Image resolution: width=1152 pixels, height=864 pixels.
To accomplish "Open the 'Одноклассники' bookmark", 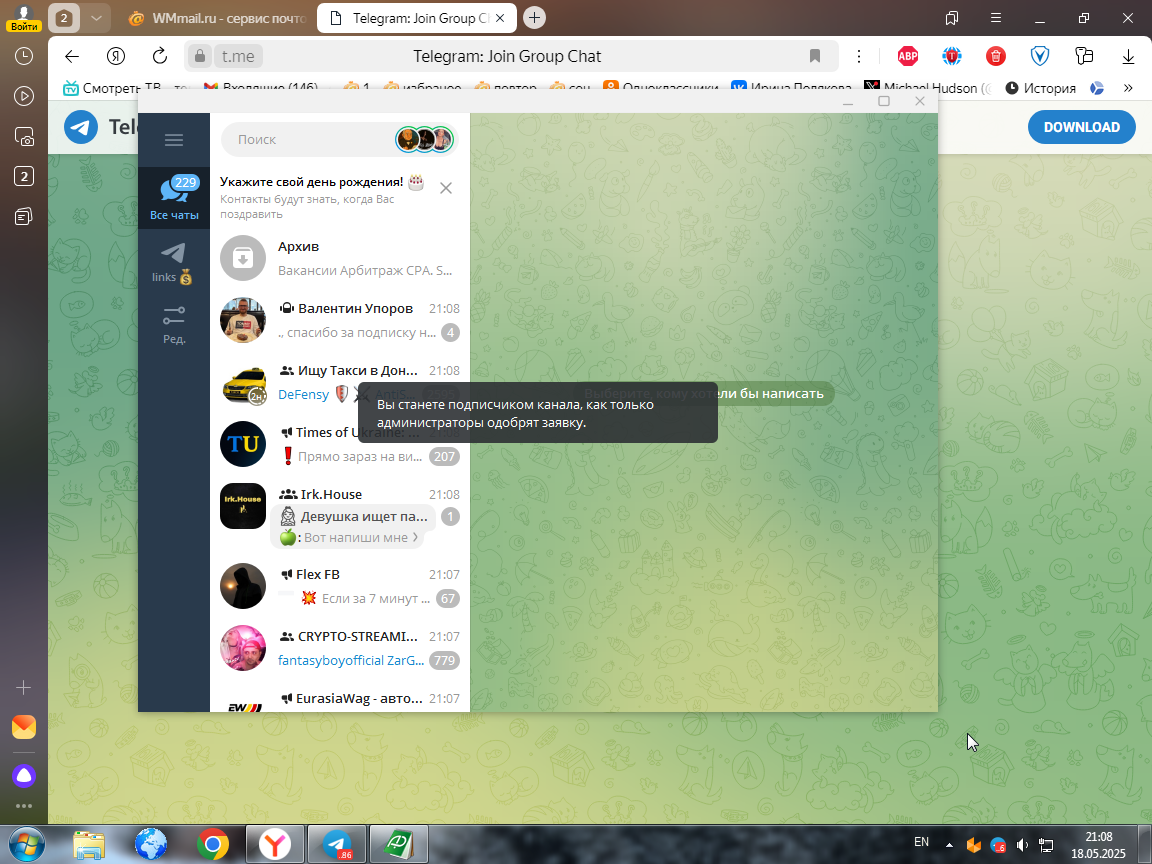I will (660, 88).
